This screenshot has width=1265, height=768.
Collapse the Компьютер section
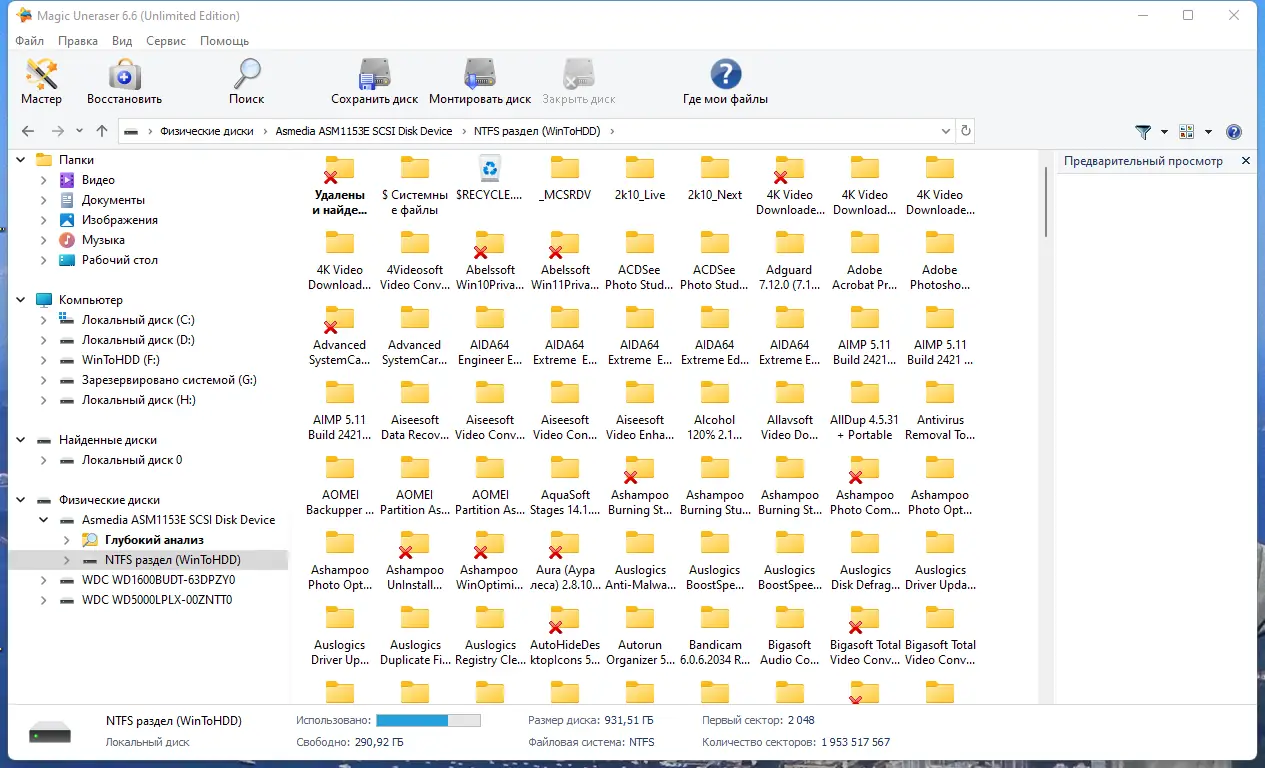coord(20,300)
